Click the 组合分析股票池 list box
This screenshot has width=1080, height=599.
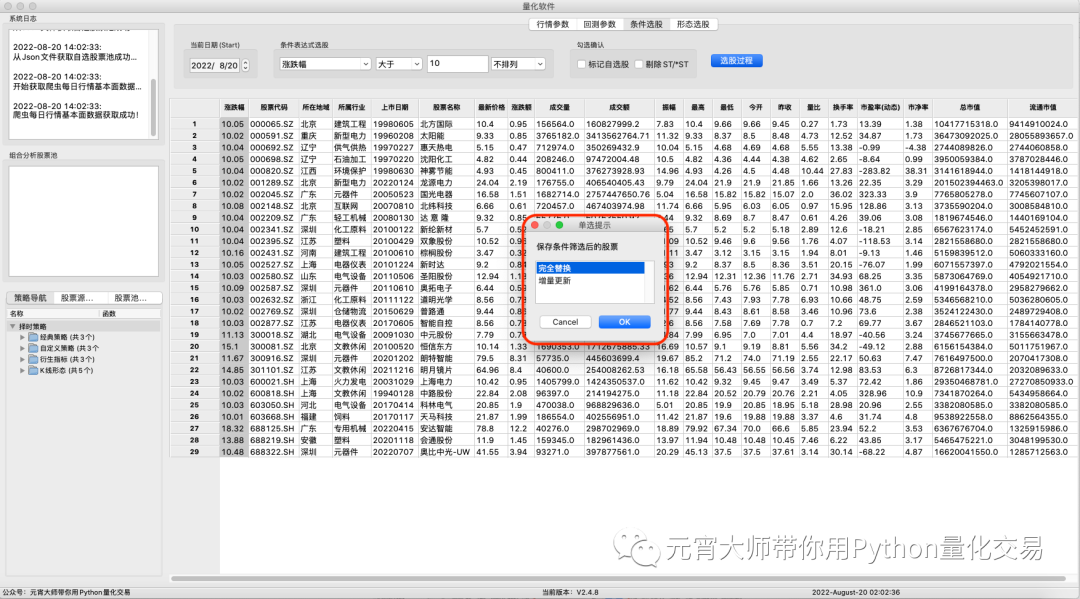pos(83,221)
